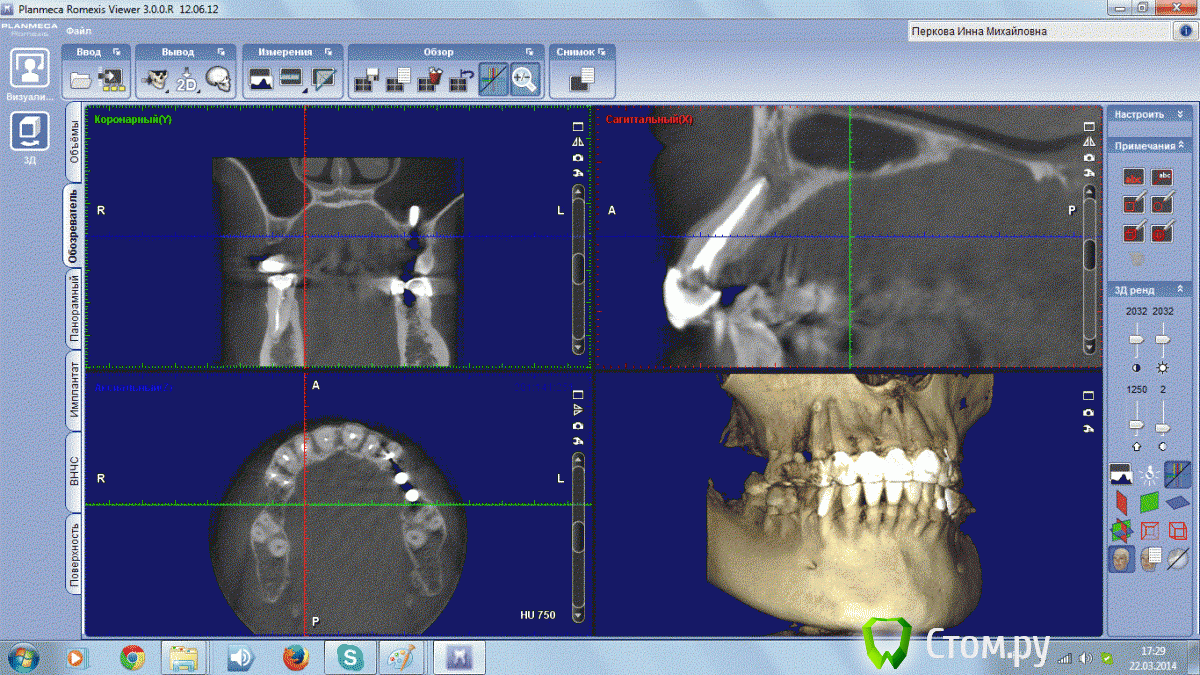Open the Обзор group options arrow

[530, 52]
